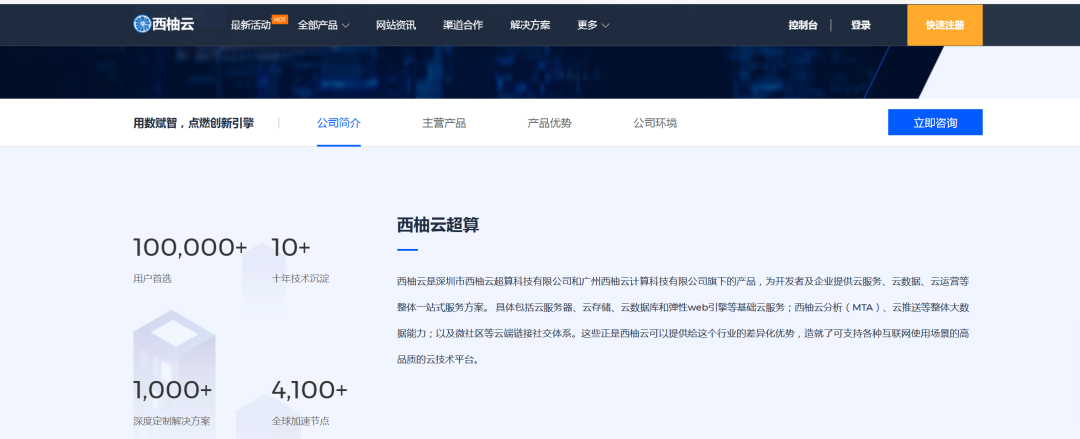The image size is (1080, 439).
Task: Expand the 全部产品 dropdown menu
Action: coord(324,25)
